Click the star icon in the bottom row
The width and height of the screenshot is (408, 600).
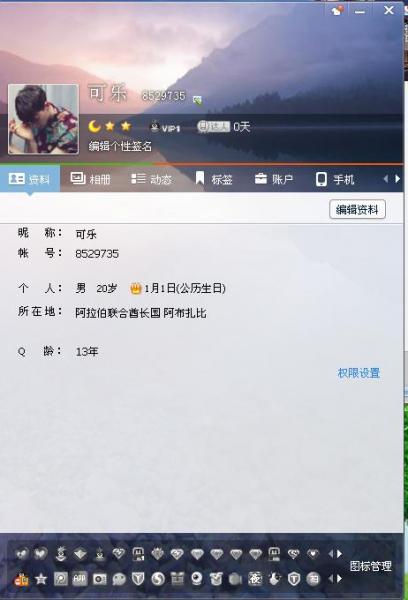pyautogui.click(x=41, y=579)
